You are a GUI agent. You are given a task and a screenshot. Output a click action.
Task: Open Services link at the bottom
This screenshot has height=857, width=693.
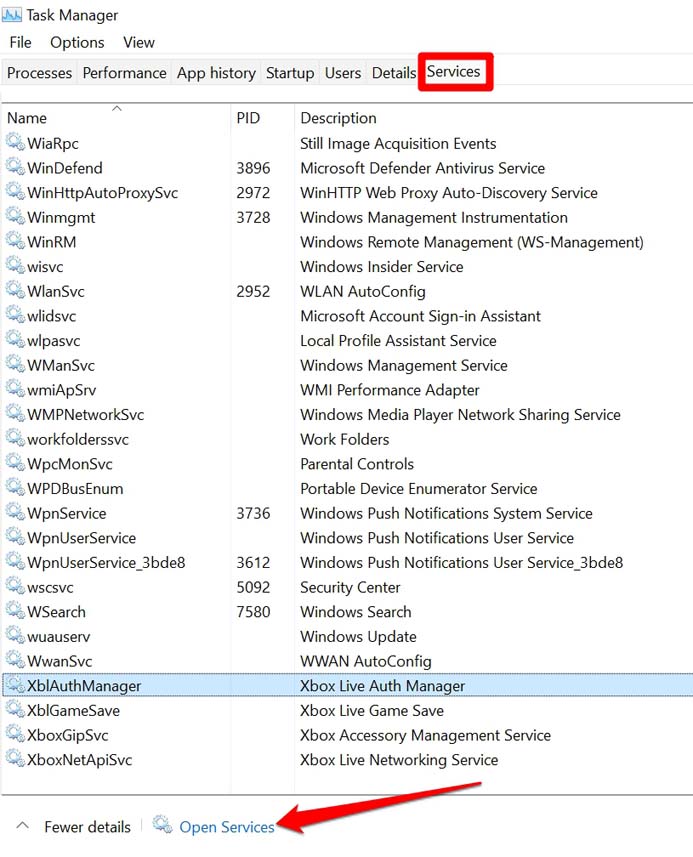click(x=227, y=827)
